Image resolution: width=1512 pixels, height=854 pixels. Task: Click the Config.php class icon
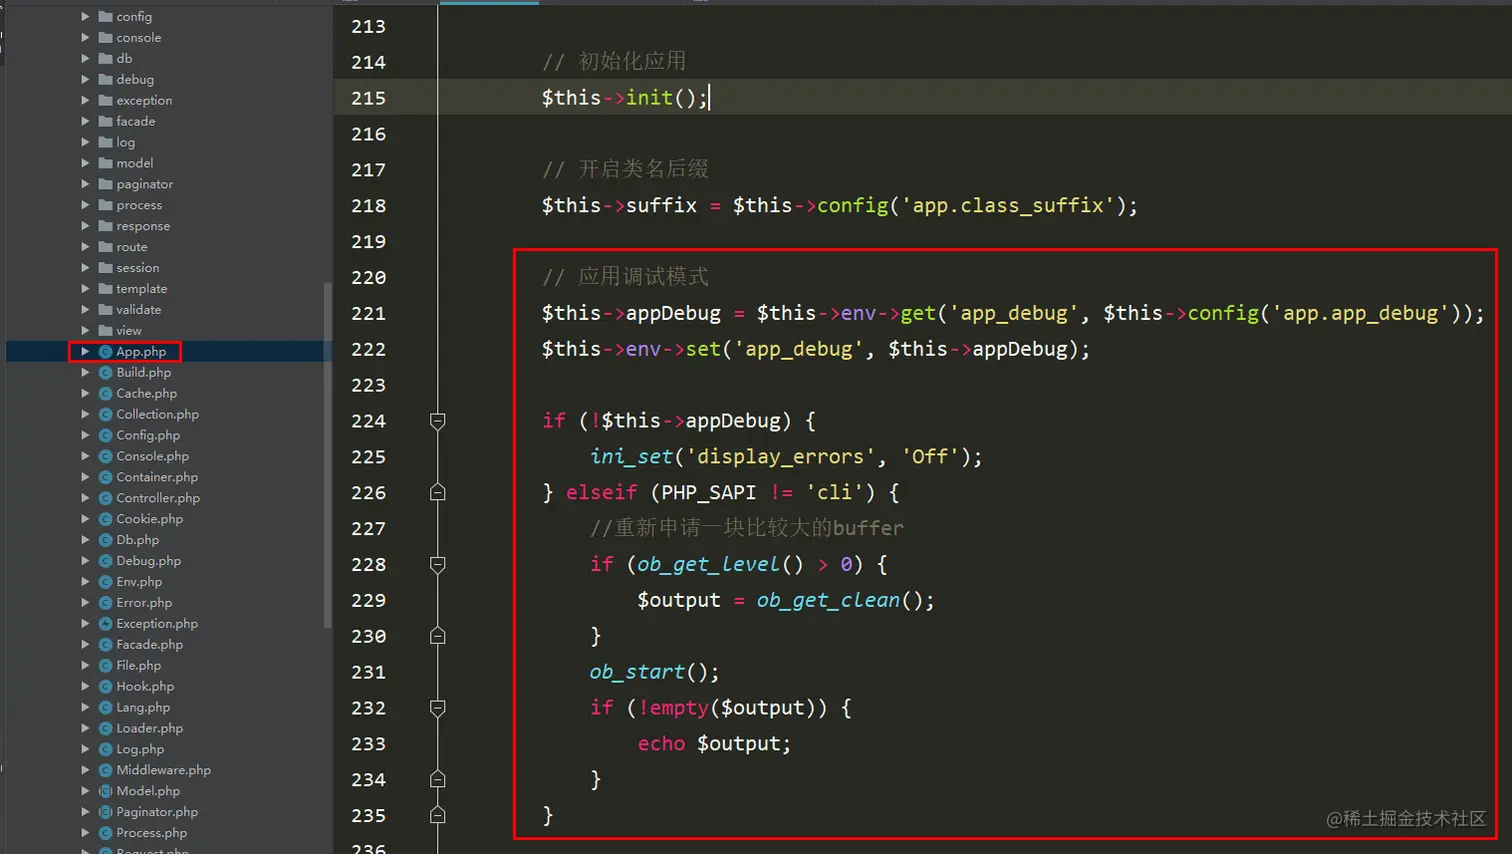point(105,436)
